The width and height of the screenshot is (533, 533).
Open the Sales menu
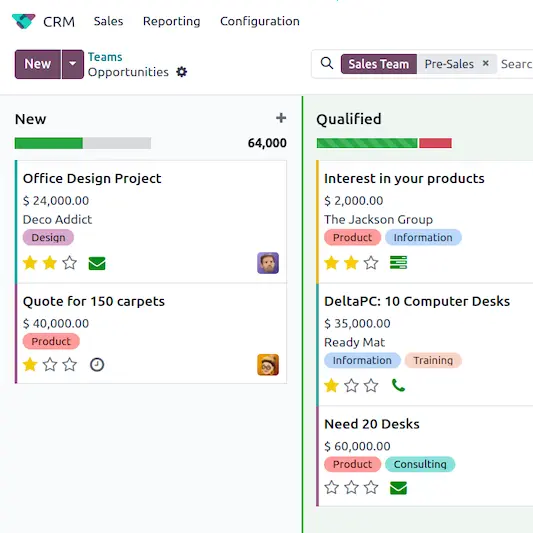click(x=108, y=21)
